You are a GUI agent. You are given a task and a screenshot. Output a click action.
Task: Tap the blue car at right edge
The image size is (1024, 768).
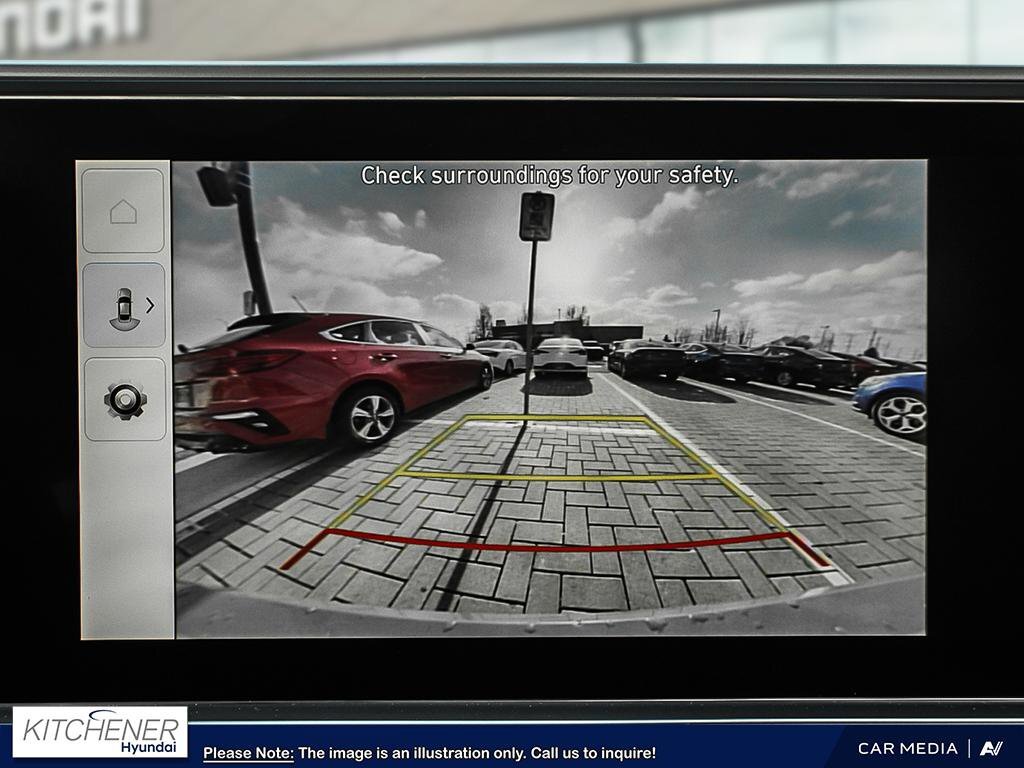point(890,400)
